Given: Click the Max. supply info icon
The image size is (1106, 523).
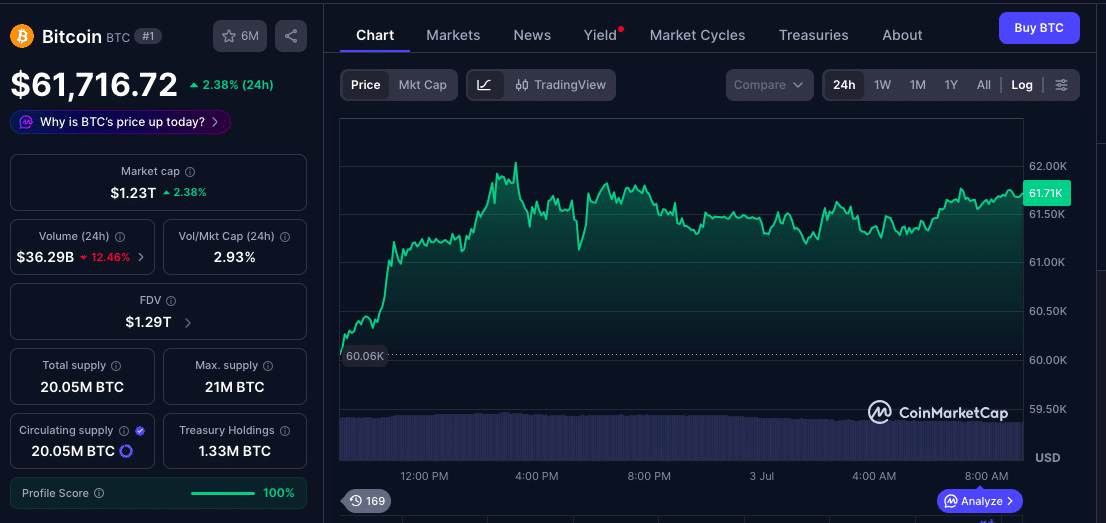Looking at the screenshot, I should pyautogui.click(x=269, y=366).
